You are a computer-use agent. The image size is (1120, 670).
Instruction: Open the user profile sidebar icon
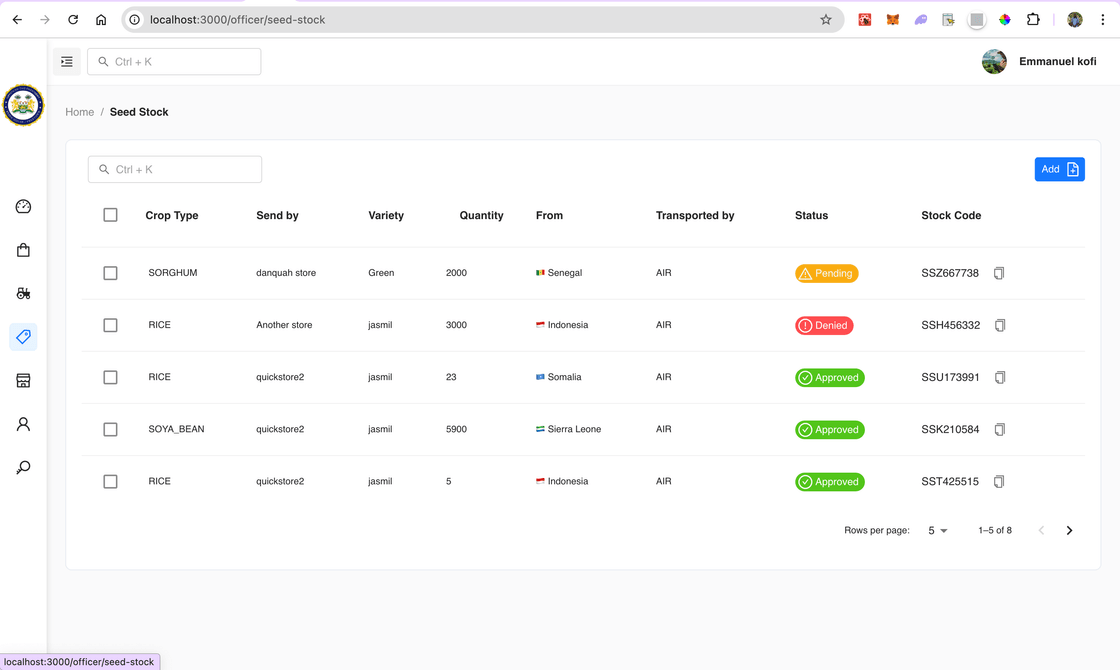(23, 424)
